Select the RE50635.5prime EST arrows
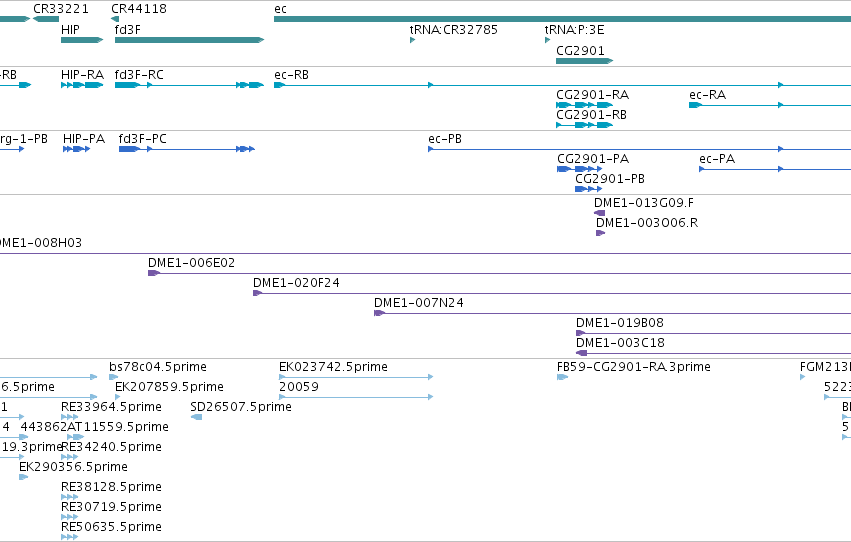The image size is (851, 542). pyautogui.click(x=69, y=537)
